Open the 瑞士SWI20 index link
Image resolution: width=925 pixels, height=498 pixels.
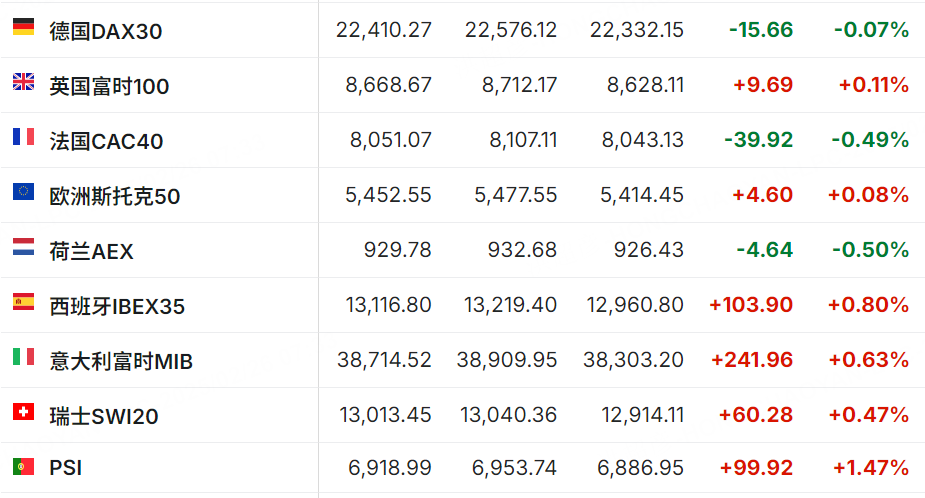coord(104,416)
